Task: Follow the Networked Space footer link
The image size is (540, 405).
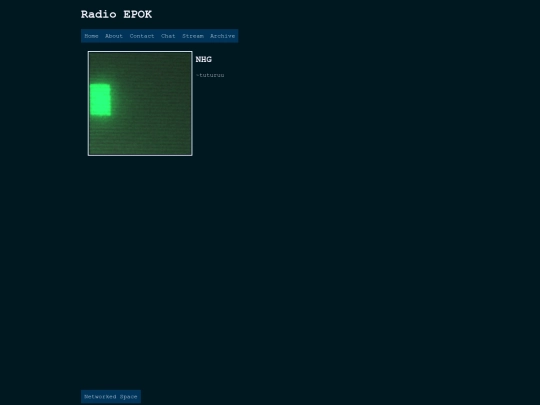Action: click(111, 397)
